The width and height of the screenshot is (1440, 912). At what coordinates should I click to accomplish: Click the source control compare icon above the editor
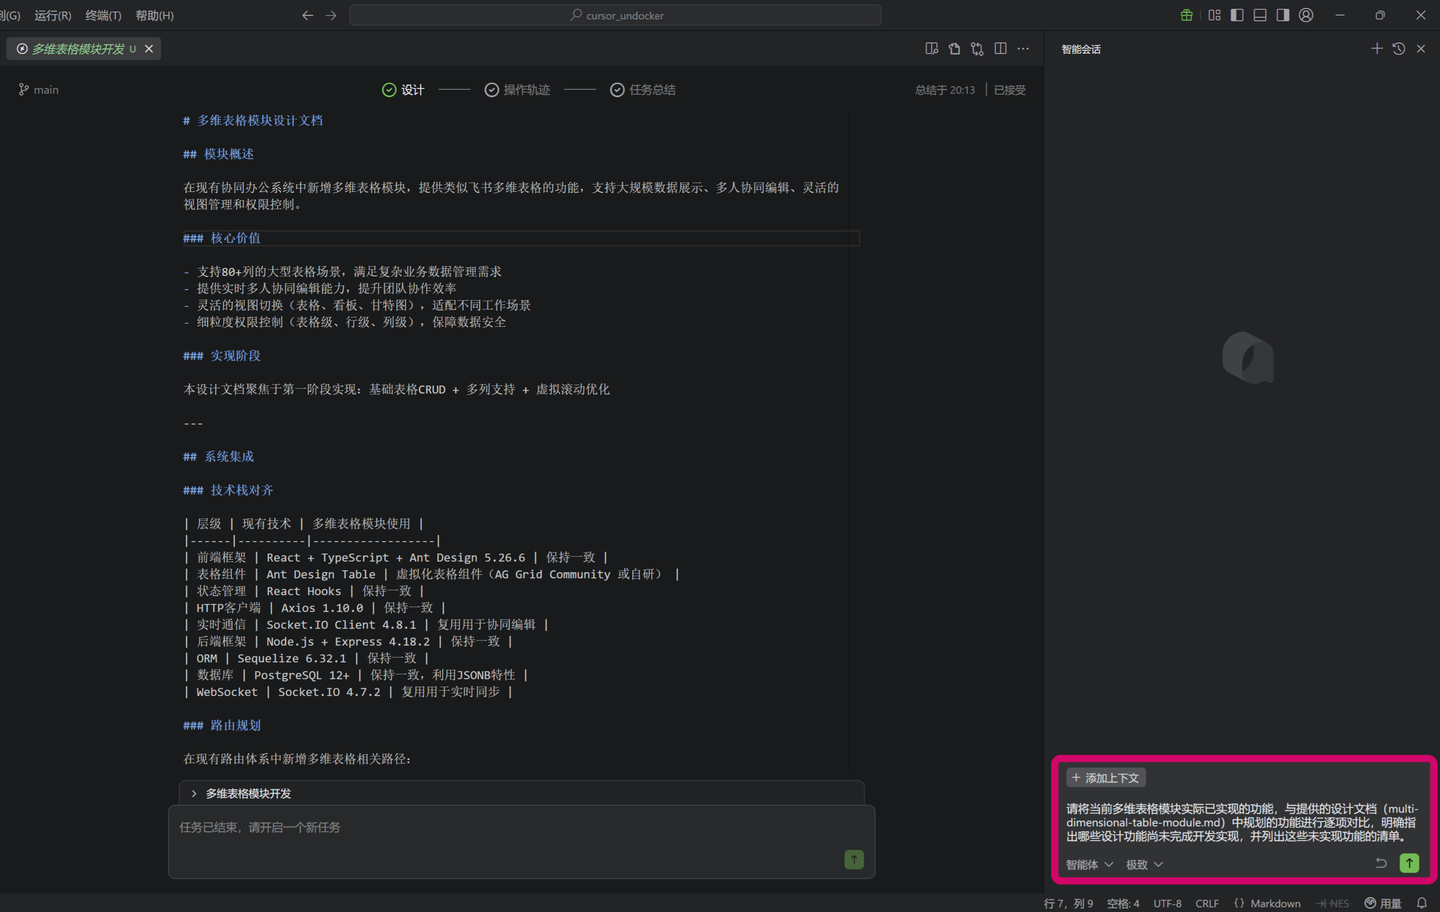click(x=976, y=48)
